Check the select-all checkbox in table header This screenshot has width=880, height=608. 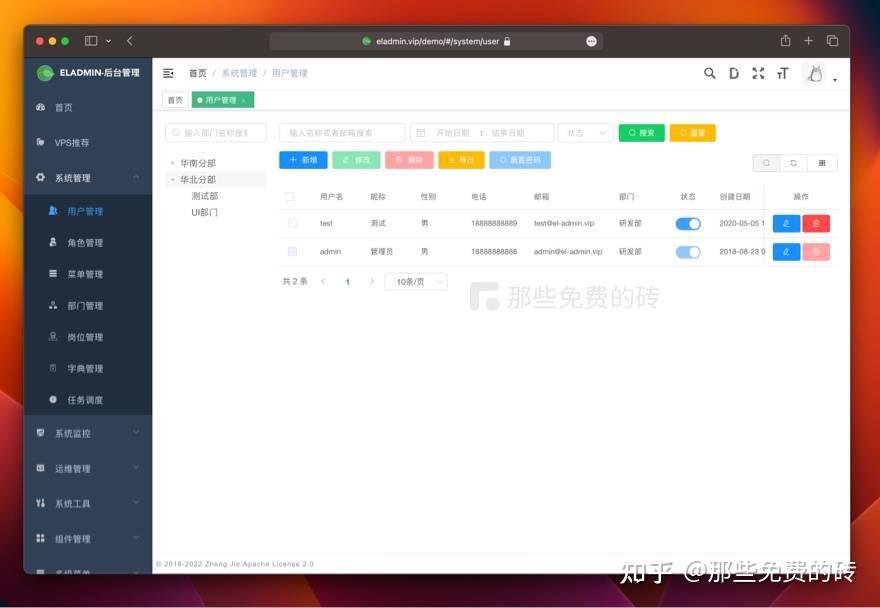289,196
